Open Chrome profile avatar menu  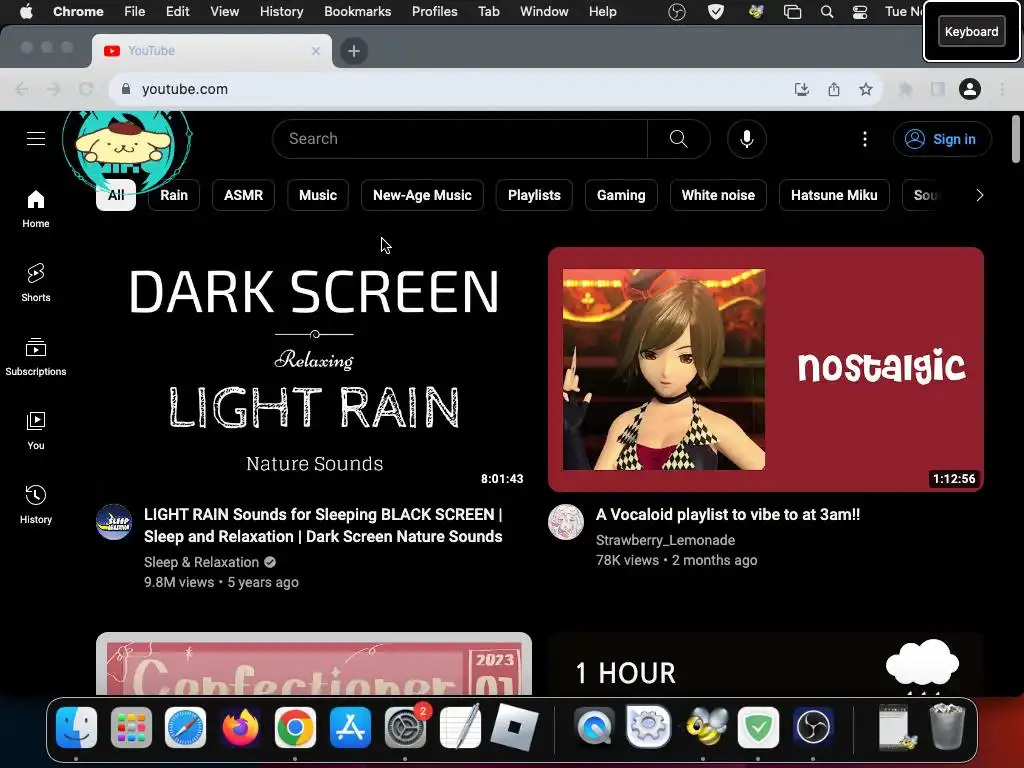point(970,89)
